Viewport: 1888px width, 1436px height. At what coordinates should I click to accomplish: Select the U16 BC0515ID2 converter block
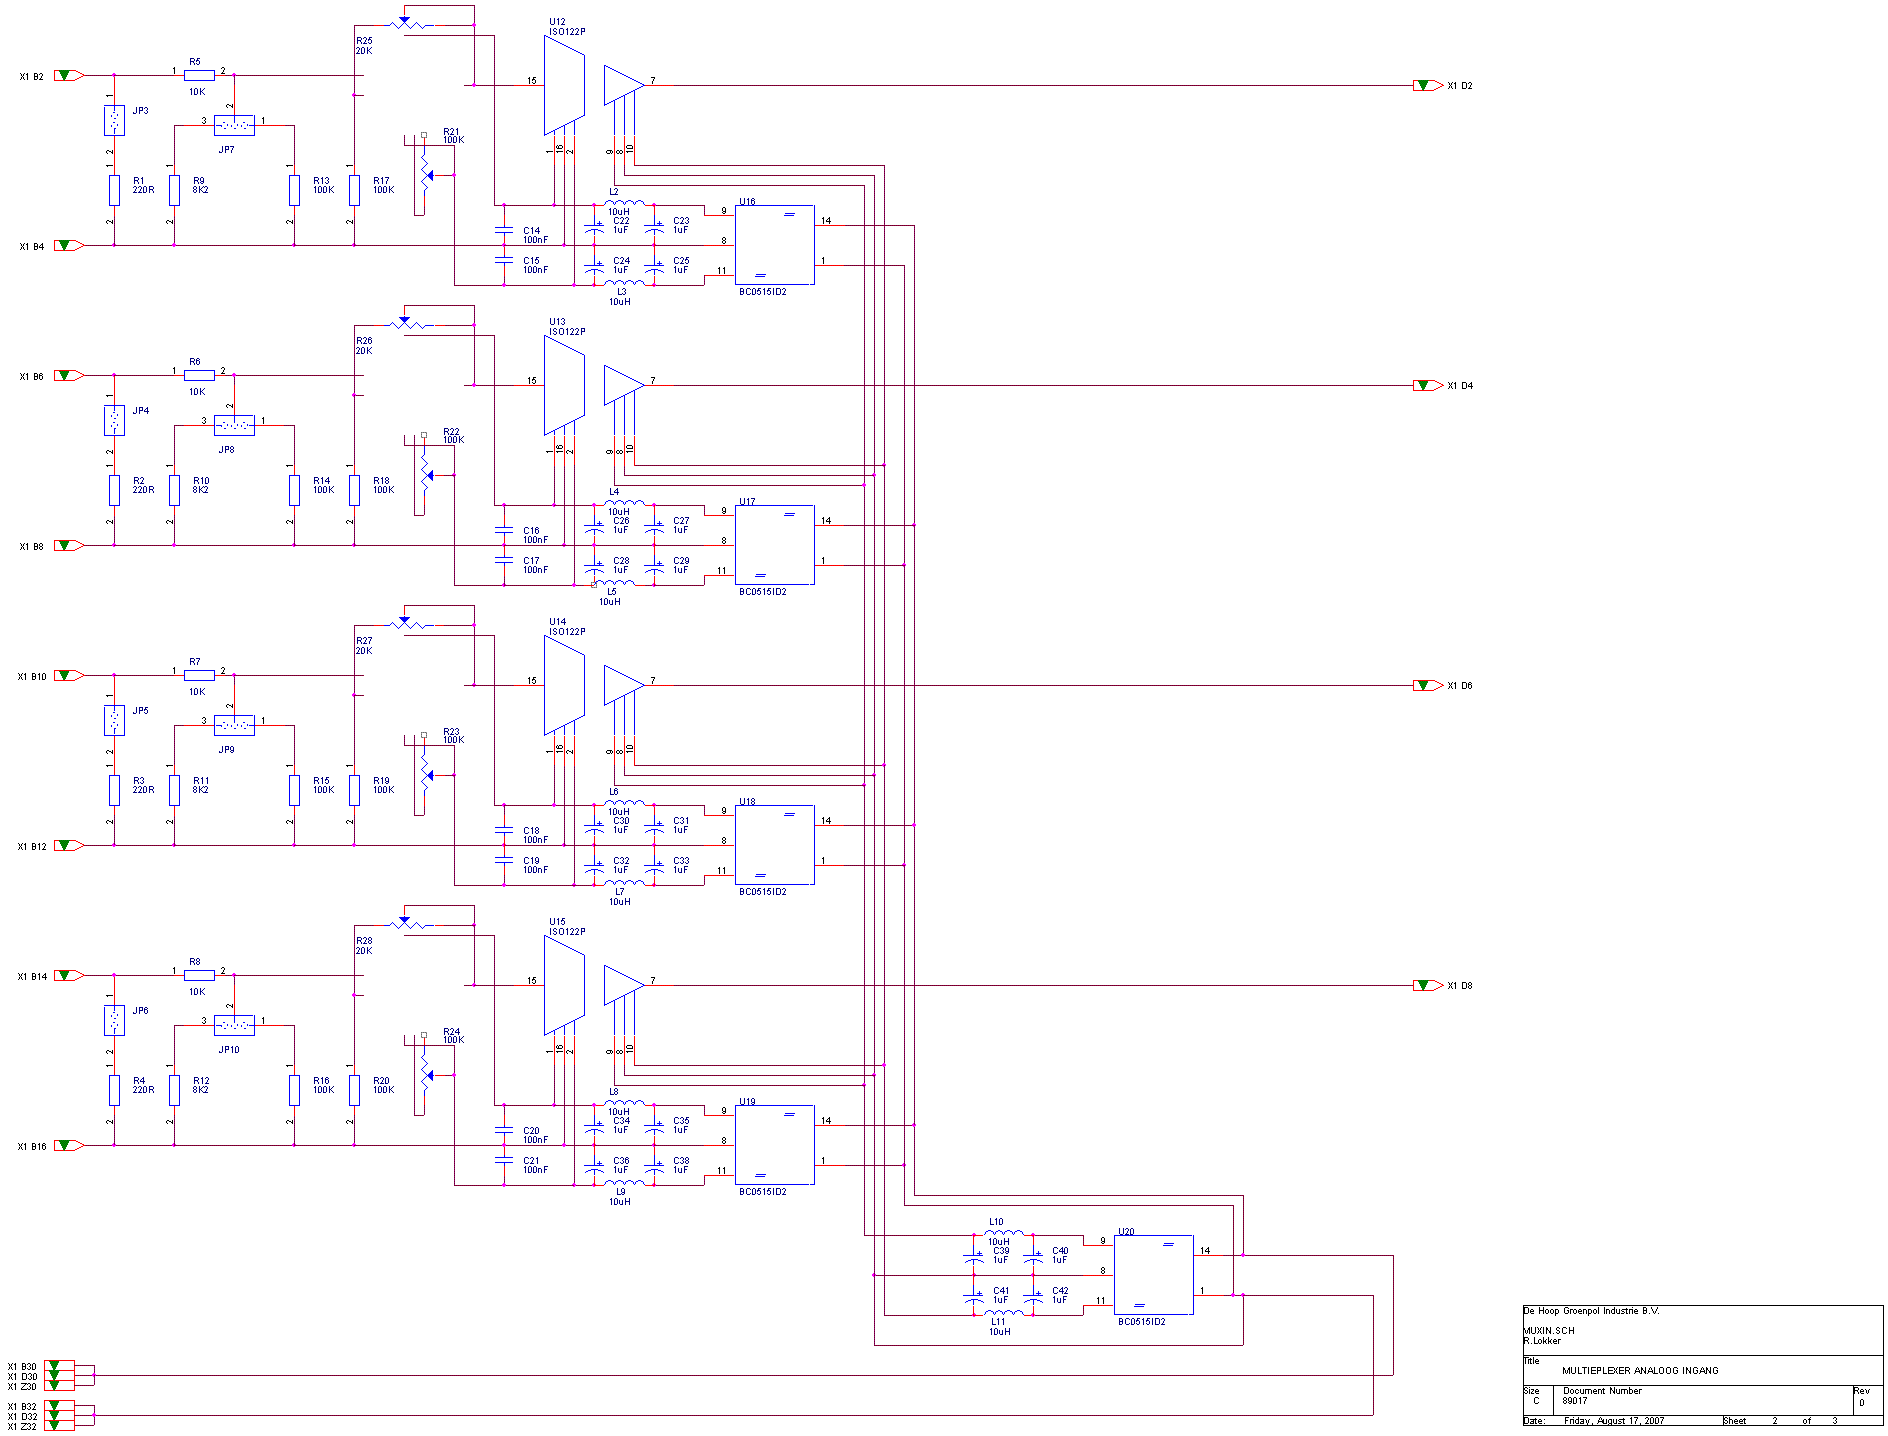(774, 245)
